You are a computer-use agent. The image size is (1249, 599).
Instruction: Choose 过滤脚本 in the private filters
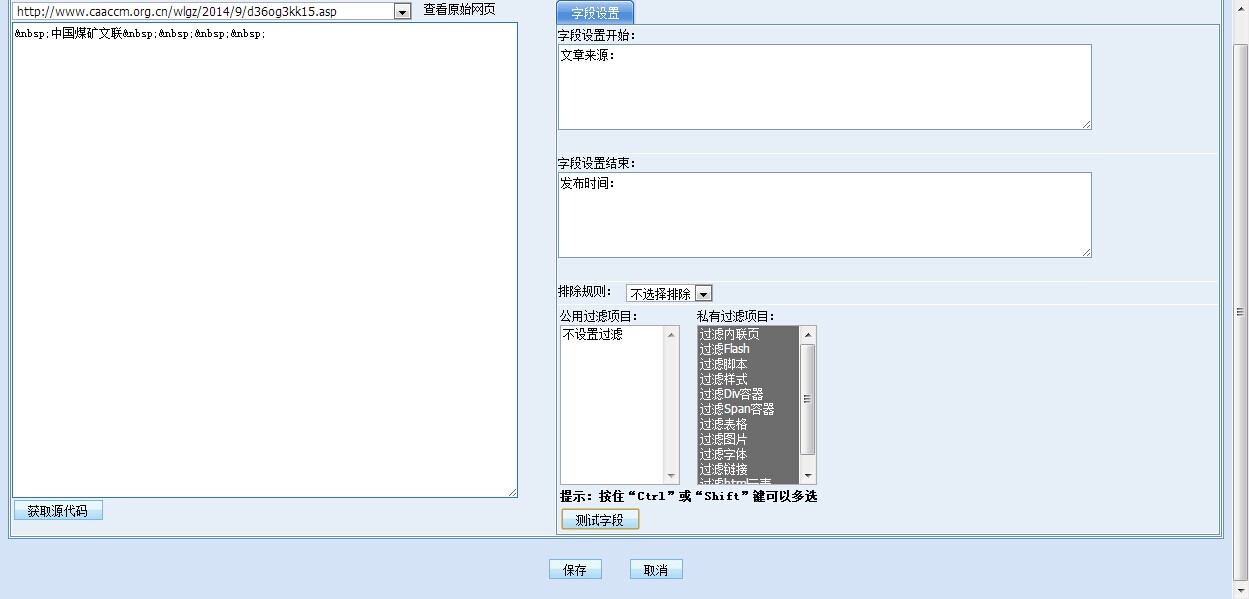[723, 364]
